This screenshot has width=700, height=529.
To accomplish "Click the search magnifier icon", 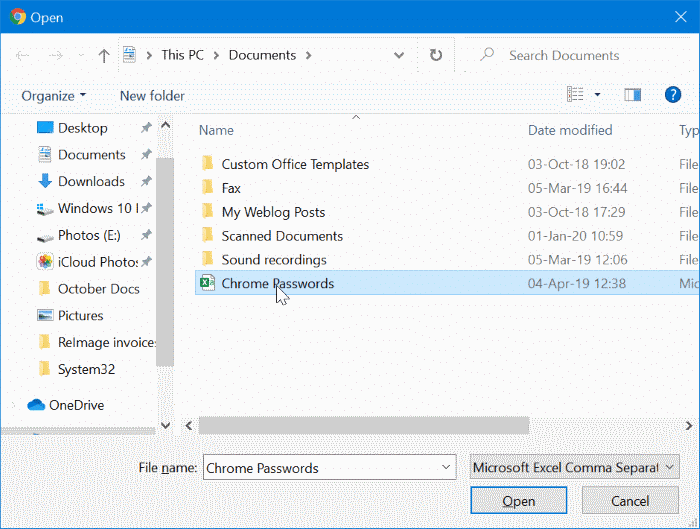I will [487, 55].
